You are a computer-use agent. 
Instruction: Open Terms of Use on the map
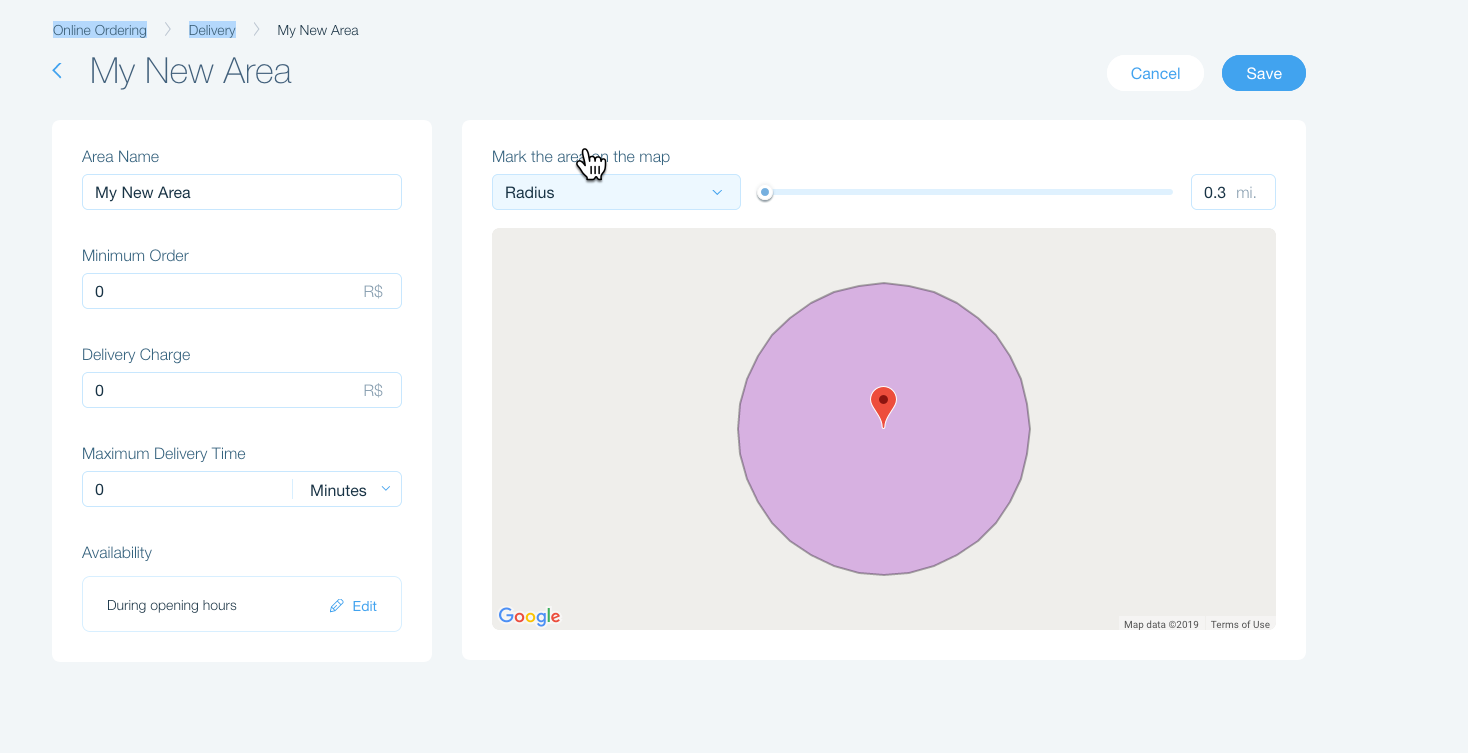[1240, 625]
